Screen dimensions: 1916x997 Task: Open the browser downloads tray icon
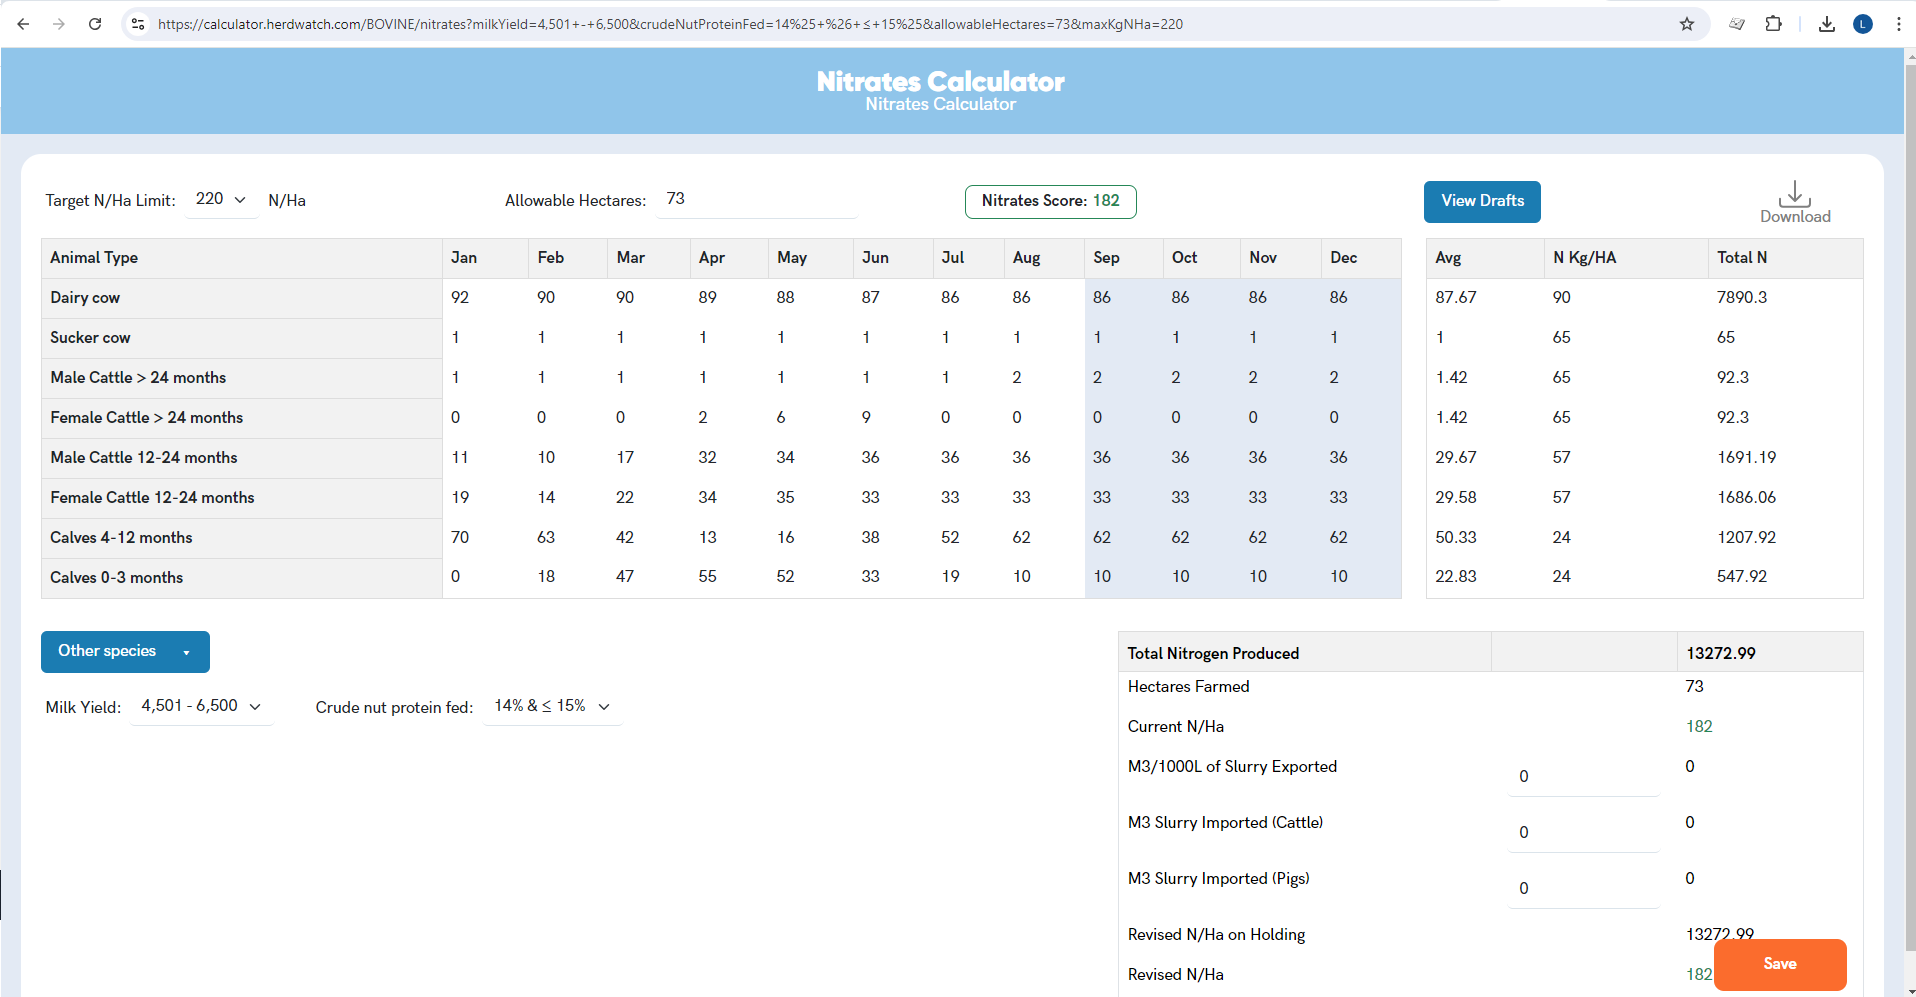tap(1827, 24)
